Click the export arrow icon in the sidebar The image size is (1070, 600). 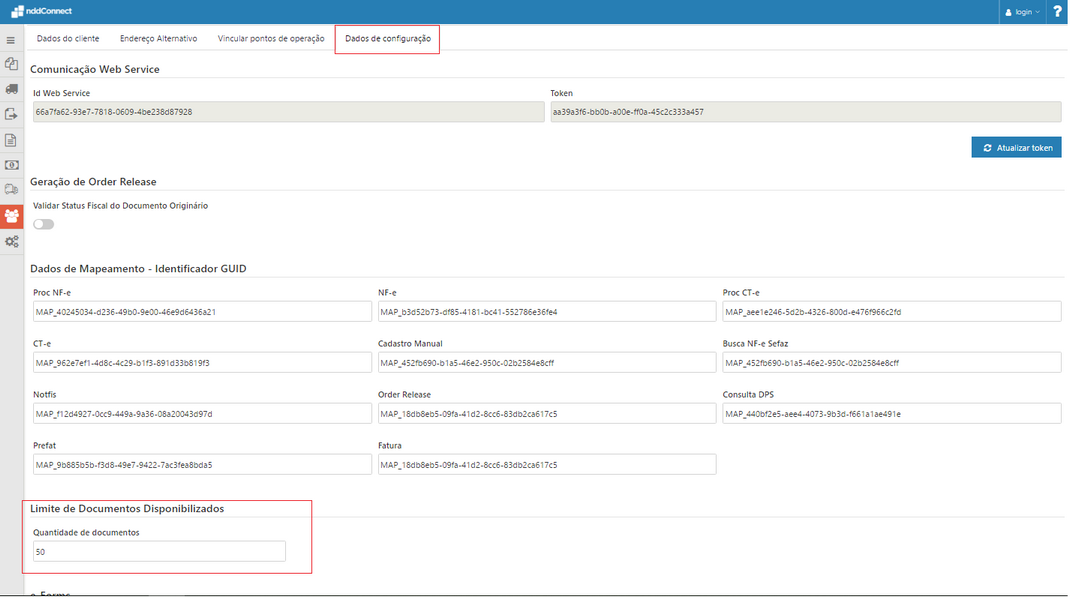11,114
